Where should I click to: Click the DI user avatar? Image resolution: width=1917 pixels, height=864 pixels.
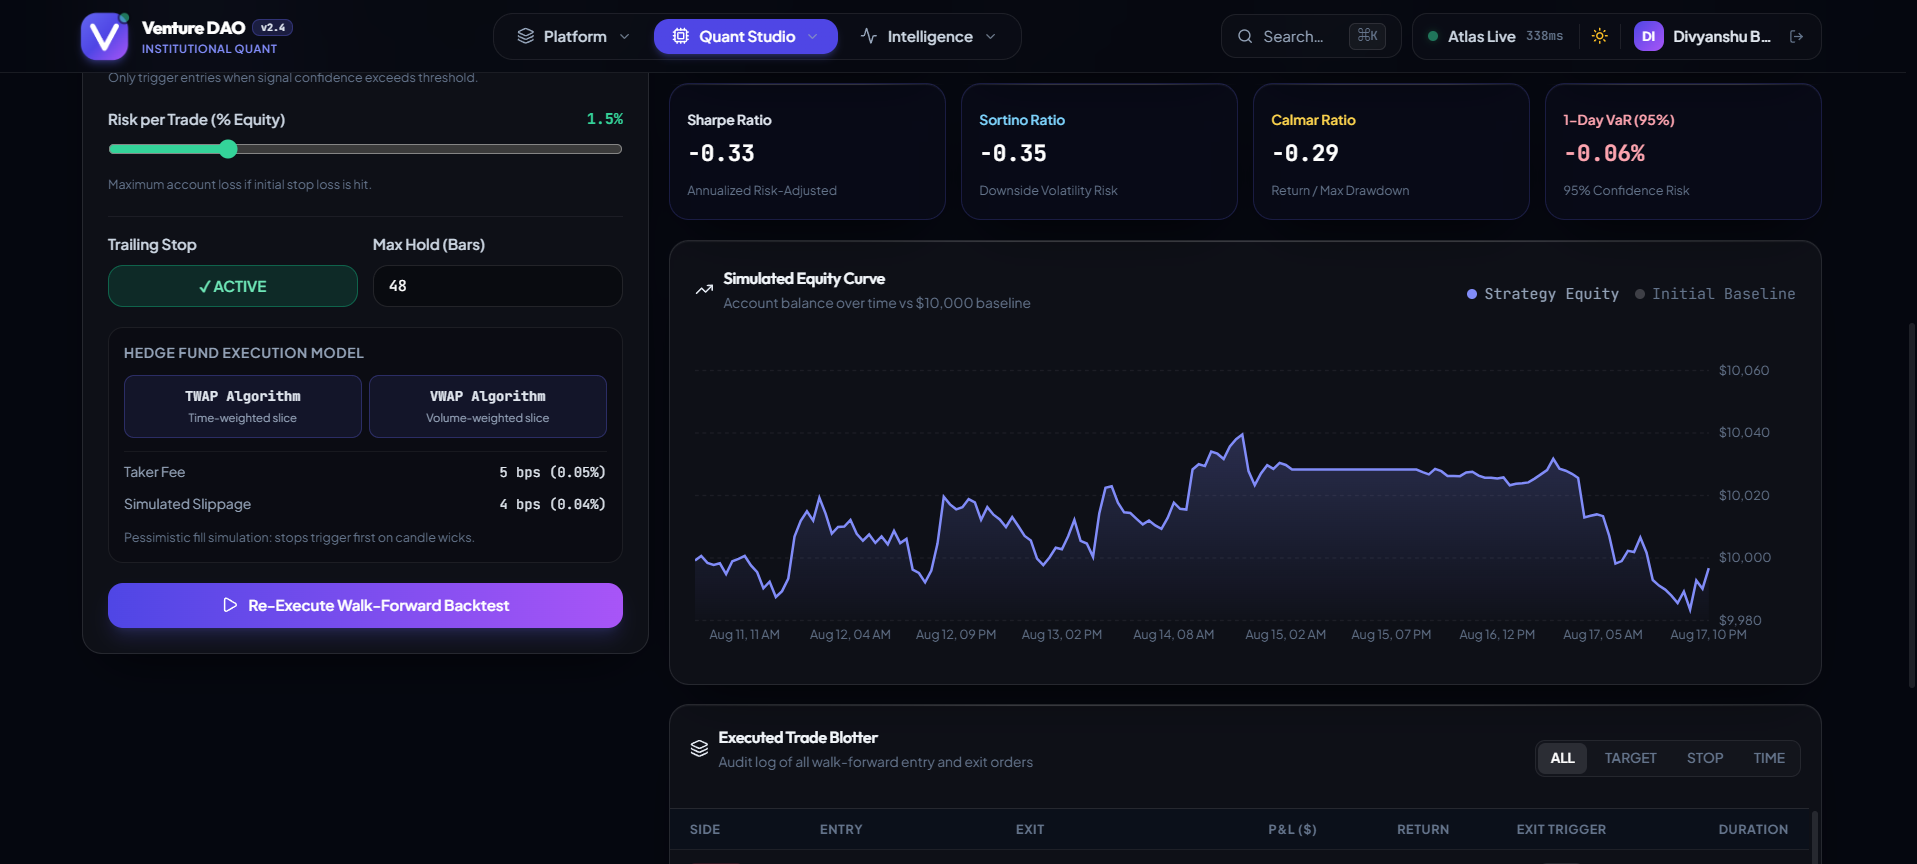[1648, 36]
